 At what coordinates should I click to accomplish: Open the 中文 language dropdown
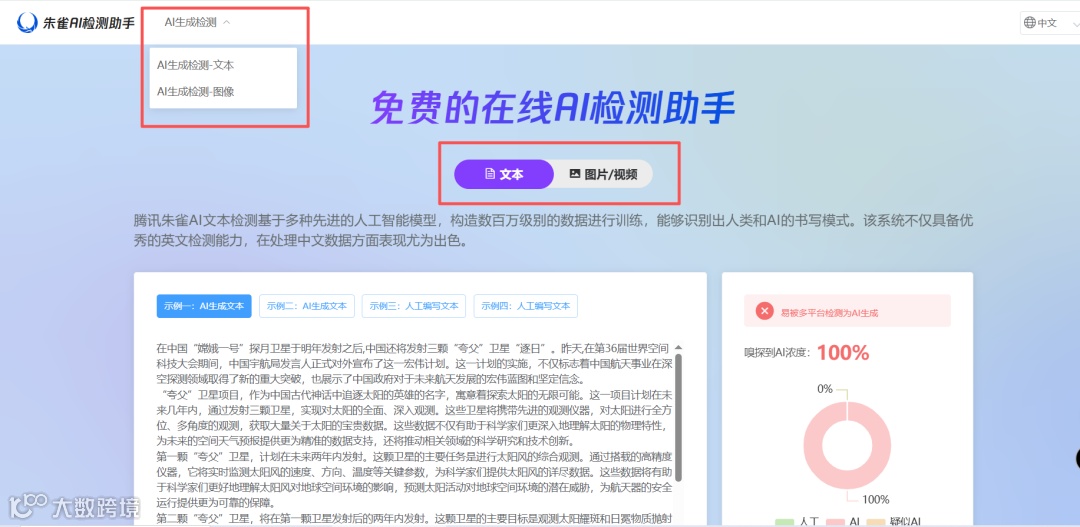click(1050, 22)
